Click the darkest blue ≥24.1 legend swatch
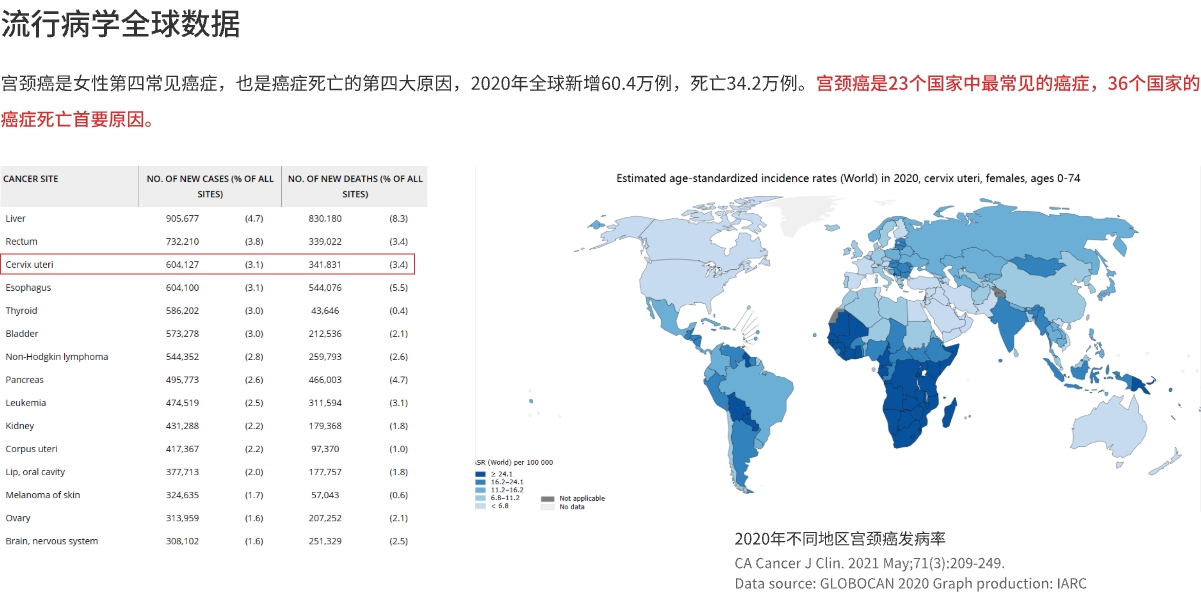 (x=479, y=474)
